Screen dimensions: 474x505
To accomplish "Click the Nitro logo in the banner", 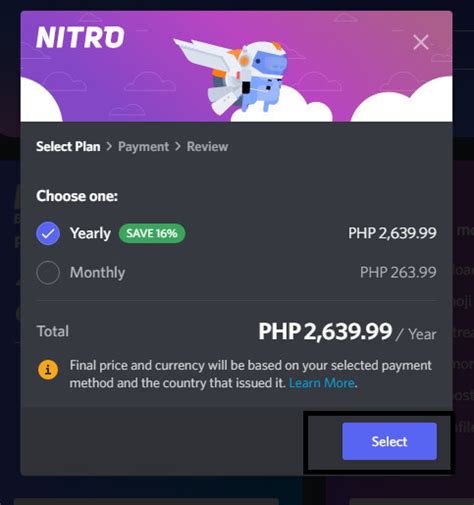I will coord(80,37).
